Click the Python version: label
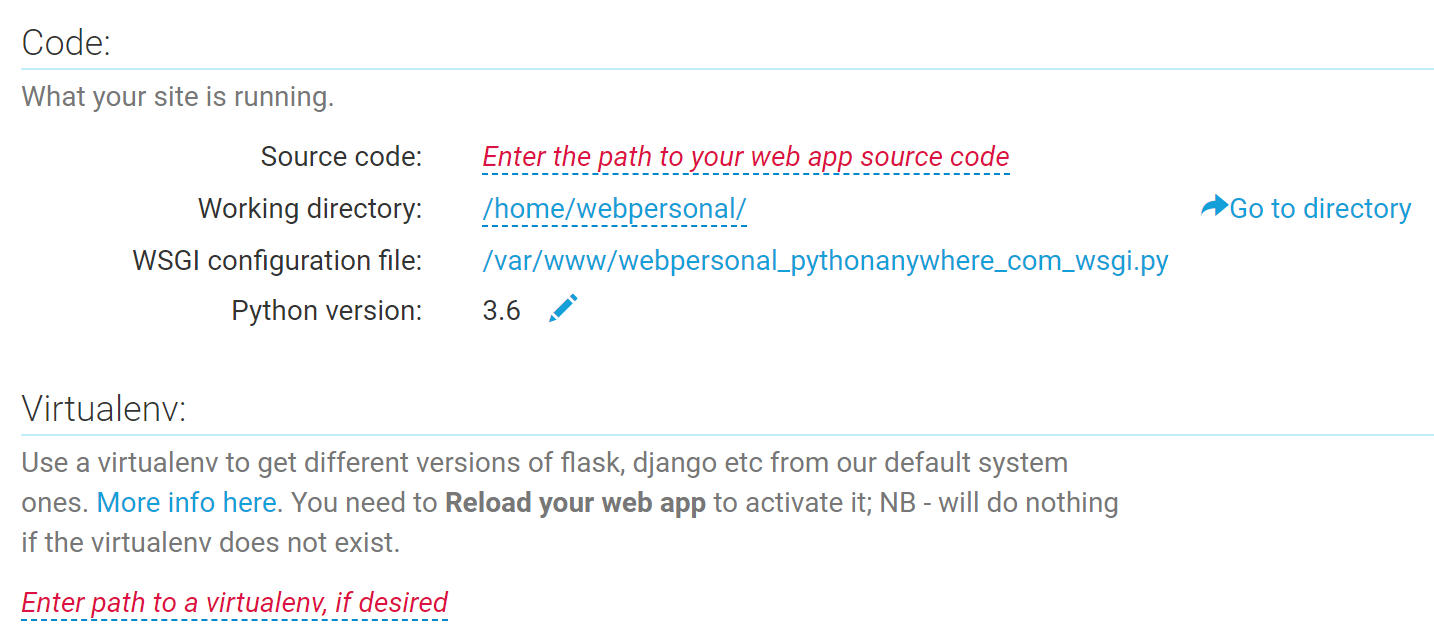 (x=327, y=311)
